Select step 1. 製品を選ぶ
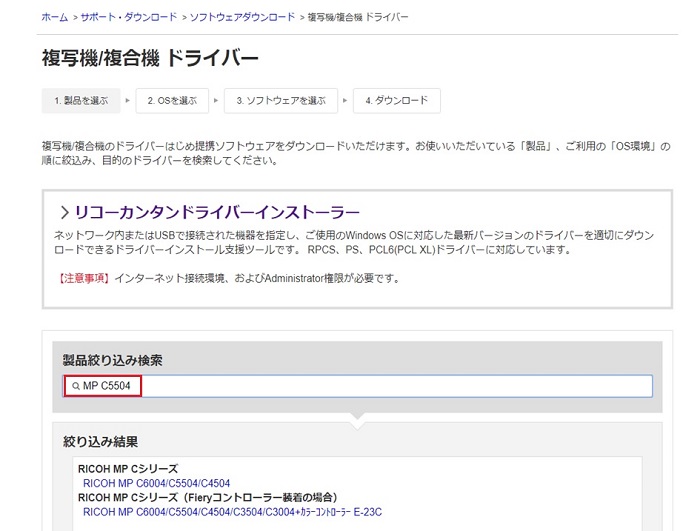The width and height of the screenshot is (700, 531). click(x=81, y=100)
